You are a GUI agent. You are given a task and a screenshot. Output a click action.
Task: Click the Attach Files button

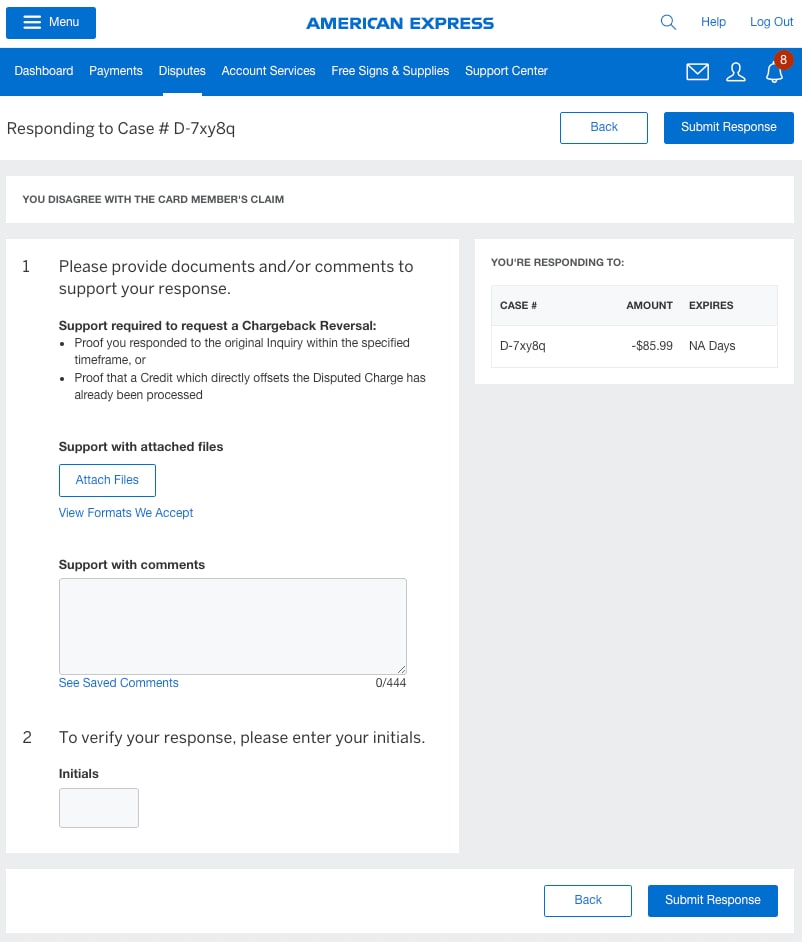[107, 480]
